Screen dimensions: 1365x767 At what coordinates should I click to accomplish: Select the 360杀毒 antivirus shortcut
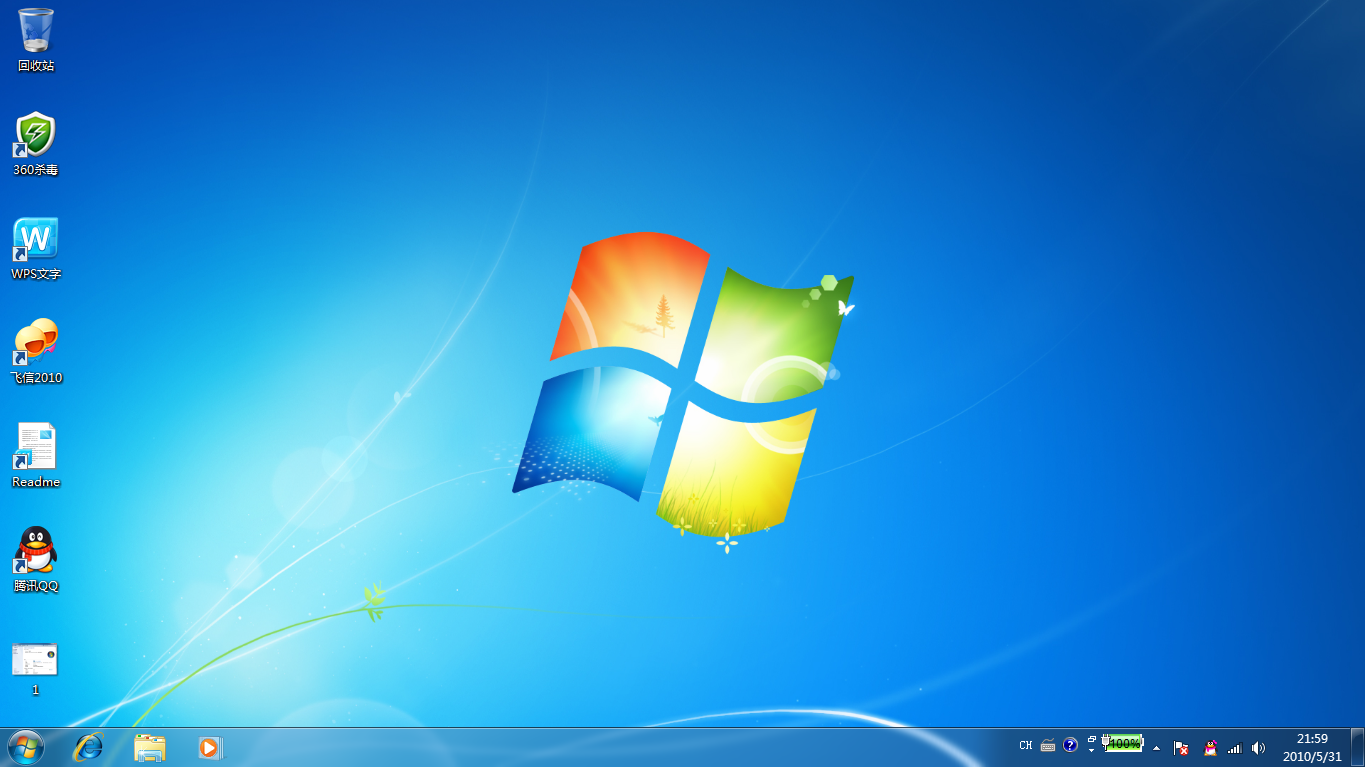[x=36, y=144]
